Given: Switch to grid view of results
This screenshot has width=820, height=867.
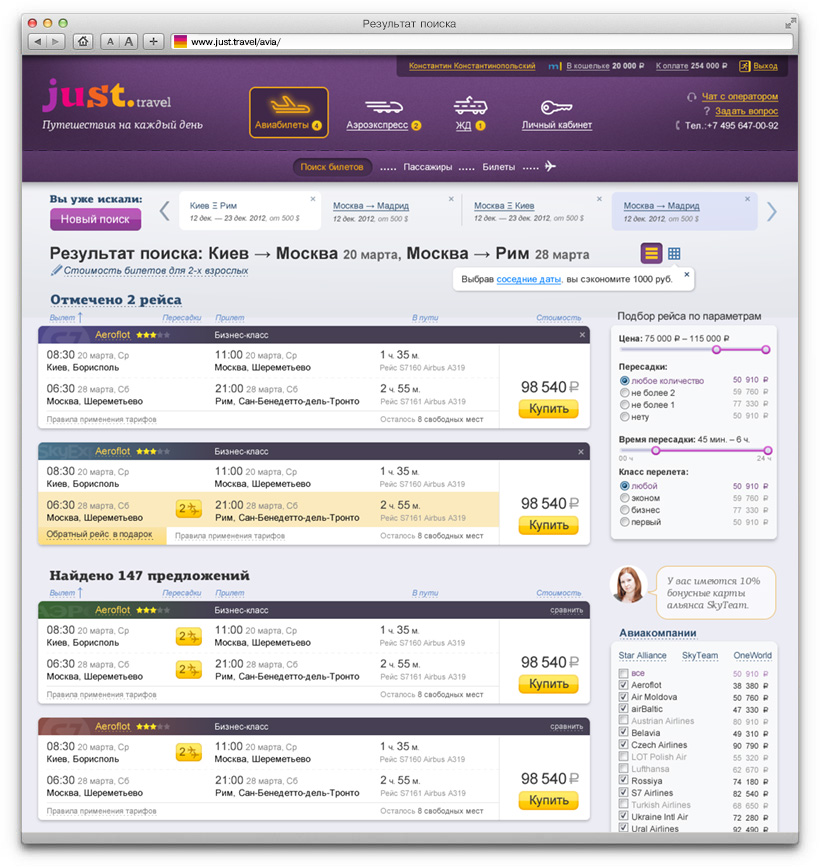Looking at the screenshot, I should 675,253.
